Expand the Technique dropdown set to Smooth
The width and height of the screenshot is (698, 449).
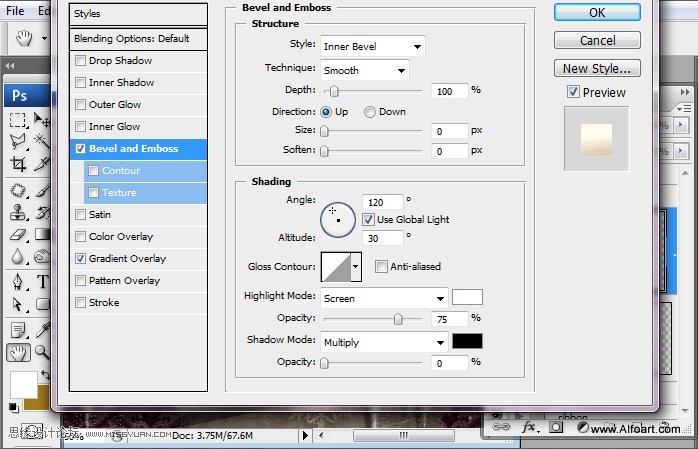[364, 71]
